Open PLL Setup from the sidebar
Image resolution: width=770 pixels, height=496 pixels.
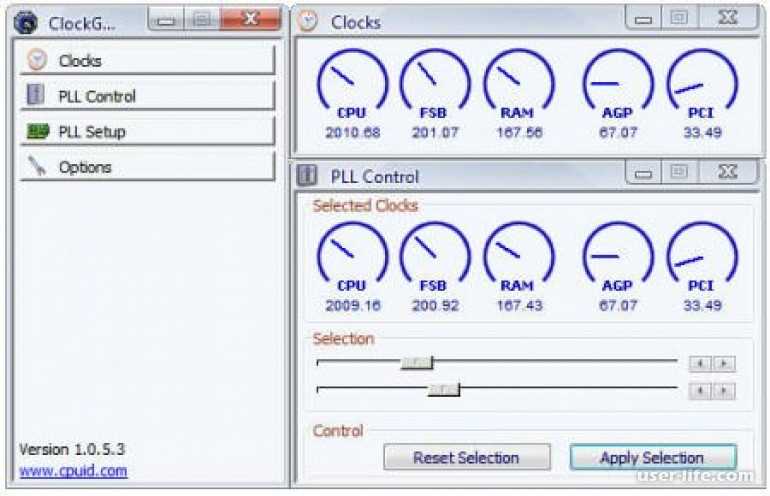[x=147, y=131]
